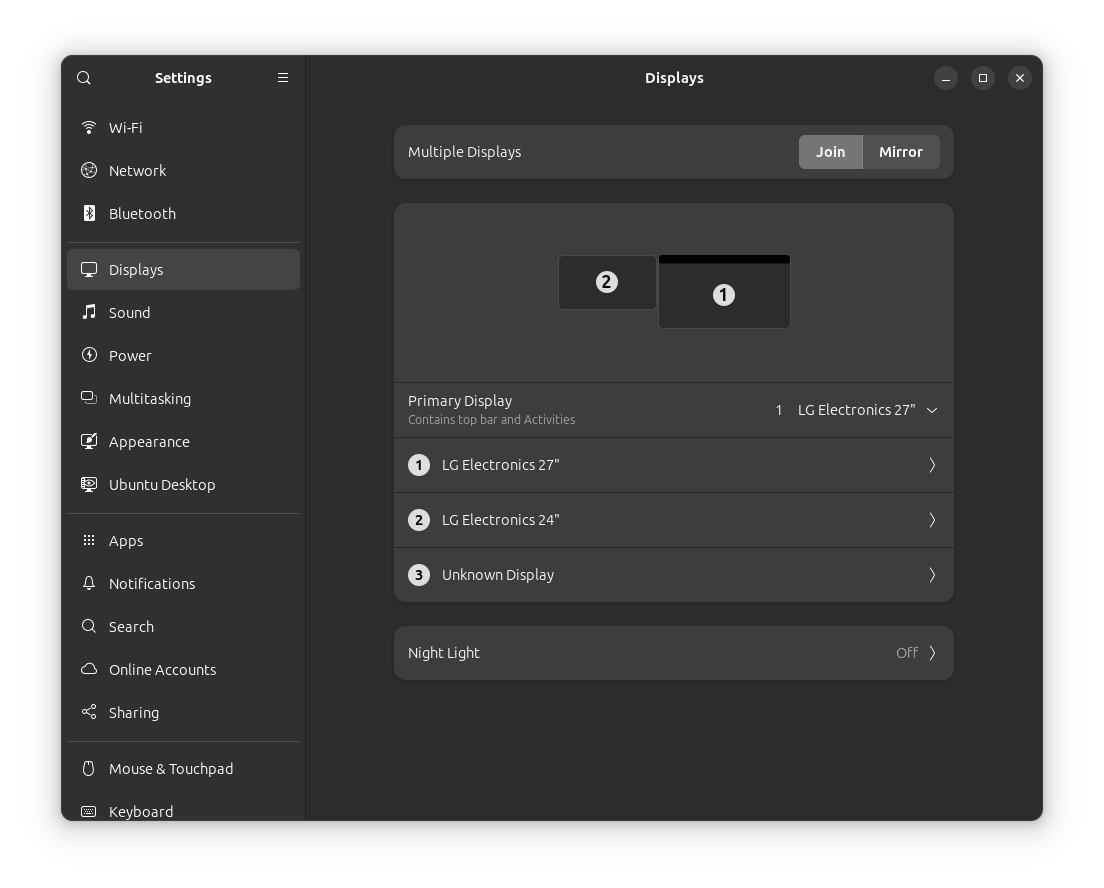Click the Notifications bell icon

tap(88, 583)
